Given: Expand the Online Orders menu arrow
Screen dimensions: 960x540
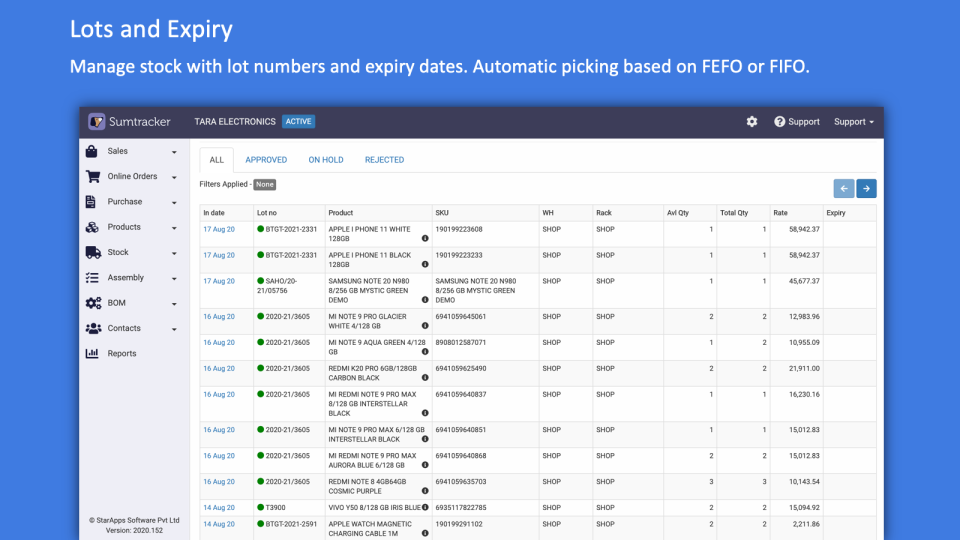Looking at the screenshot, I should click(x=174, y=178).
